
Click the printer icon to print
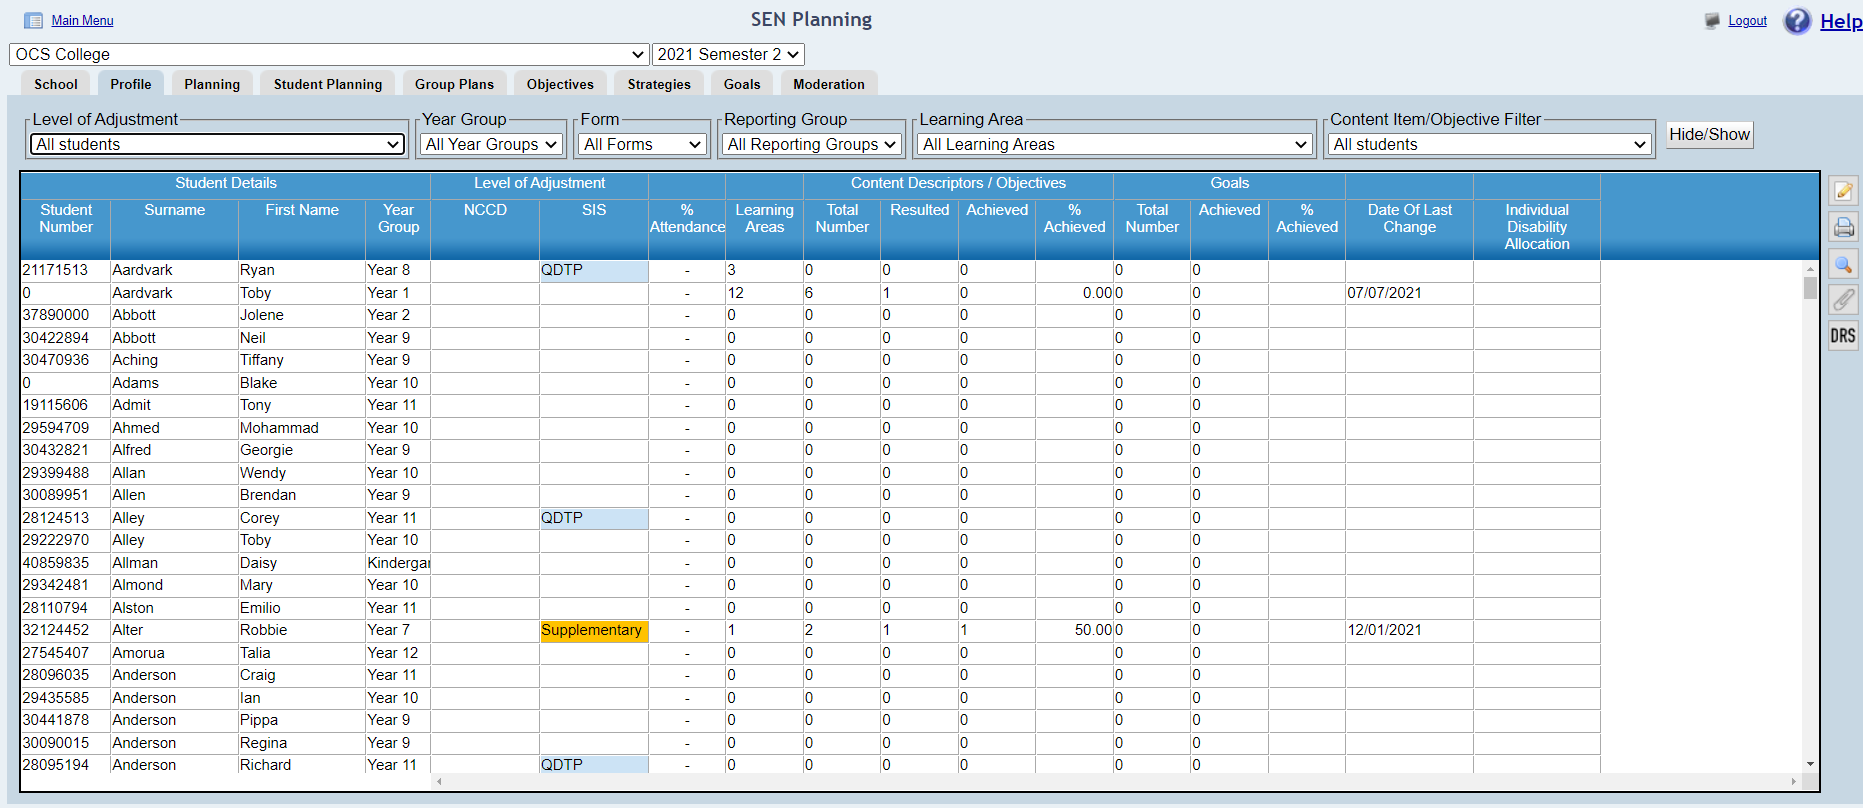[x=1843, y=228]
